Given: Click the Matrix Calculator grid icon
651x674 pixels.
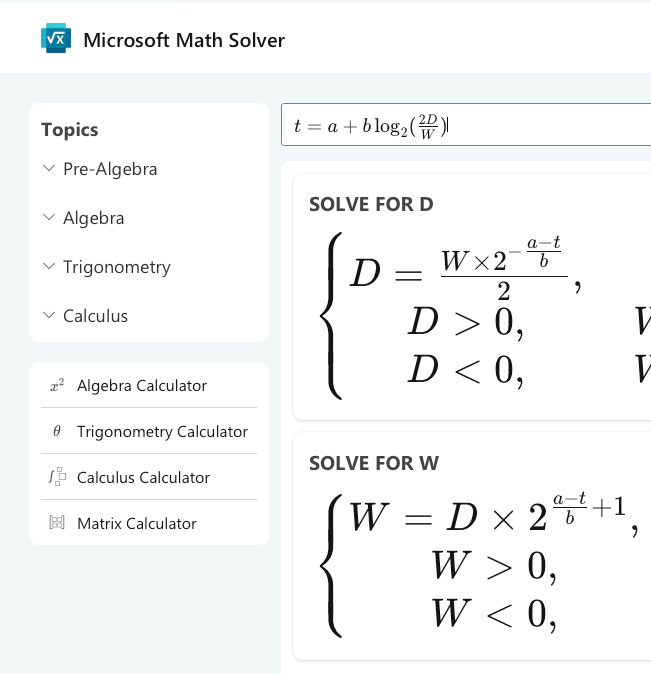Looking at the screenshot, I should click(x=57, y=523).
